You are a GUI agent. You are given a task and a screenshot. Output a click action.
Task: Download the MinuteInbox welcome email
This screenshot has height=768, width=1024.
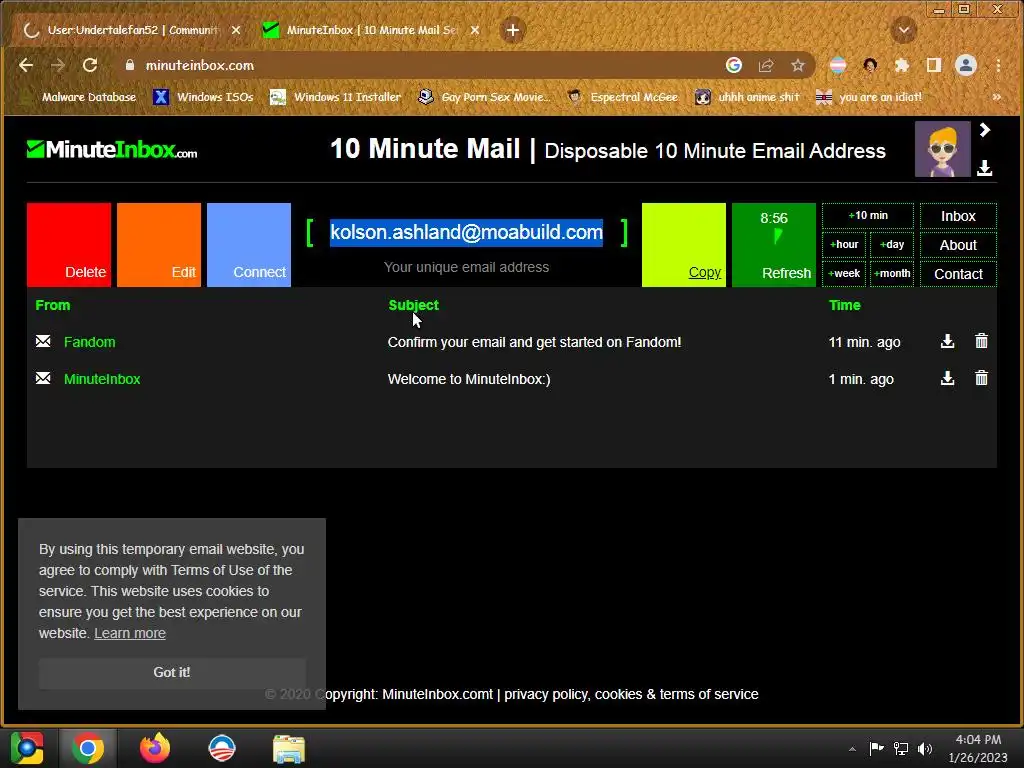tap(947, 379)
